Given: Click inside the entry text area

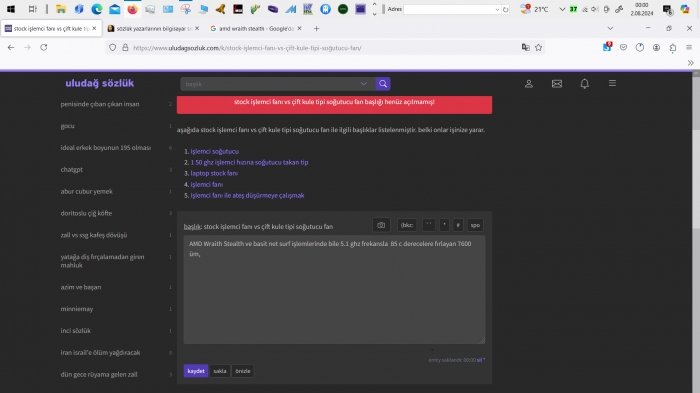Looking at the screenshot, I should (334, 290).
